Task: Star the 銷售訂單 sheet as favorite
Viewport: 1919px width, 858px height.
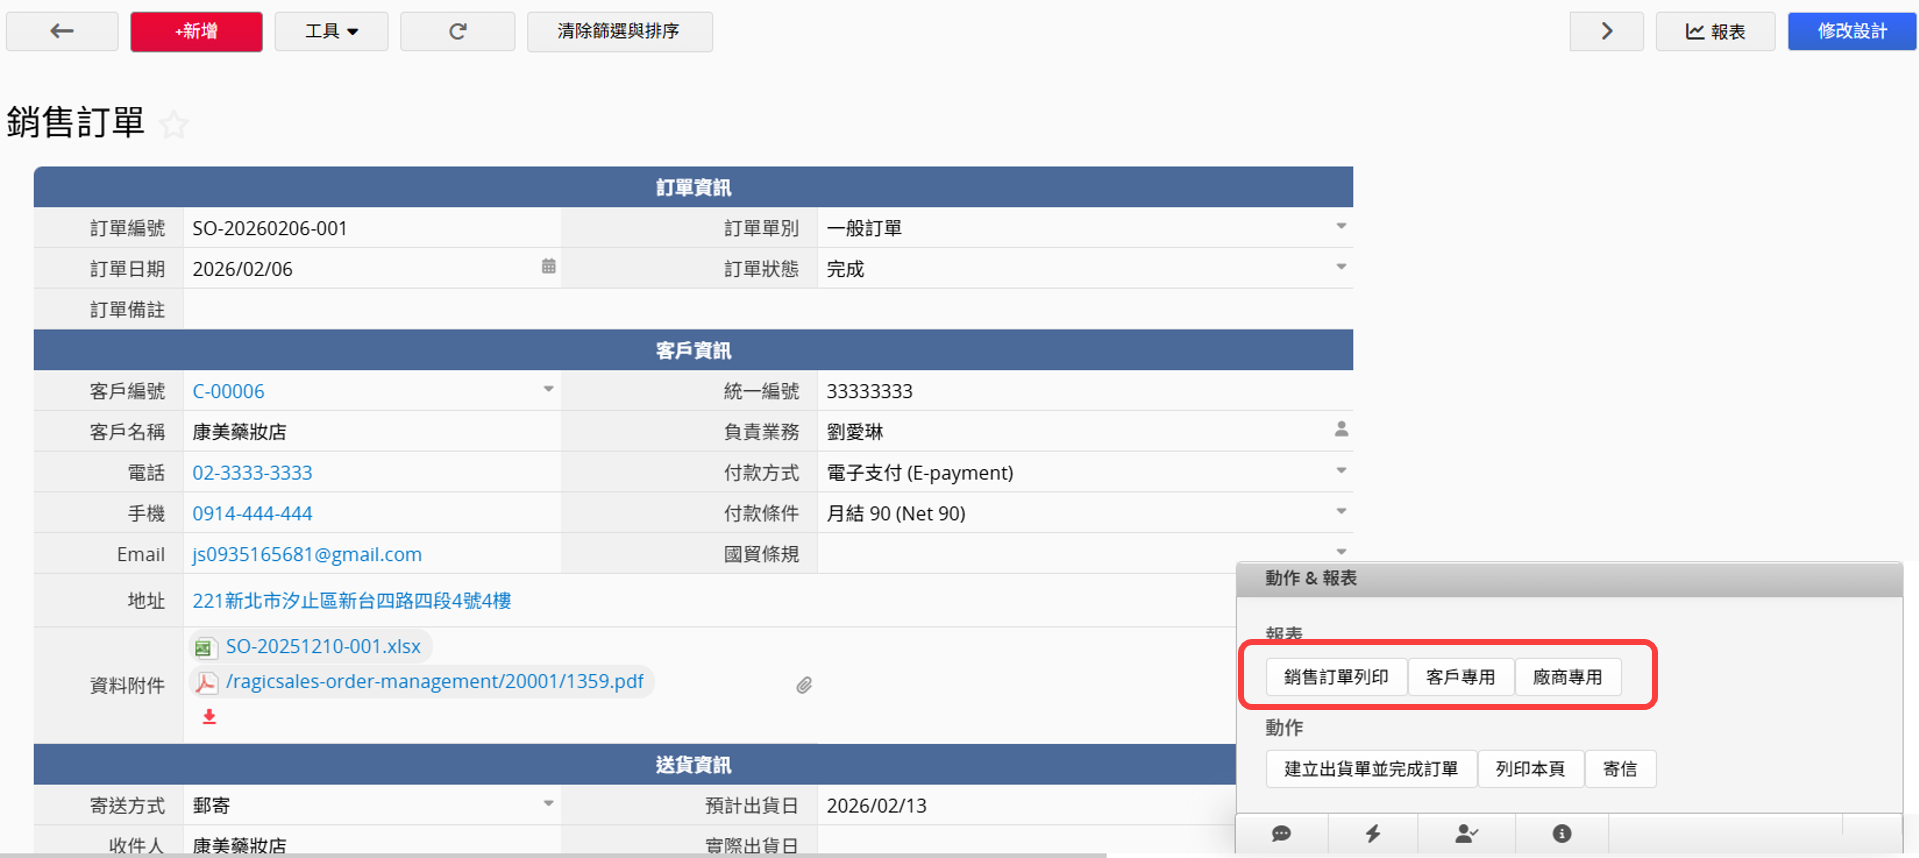Action: tap(174, 125)
